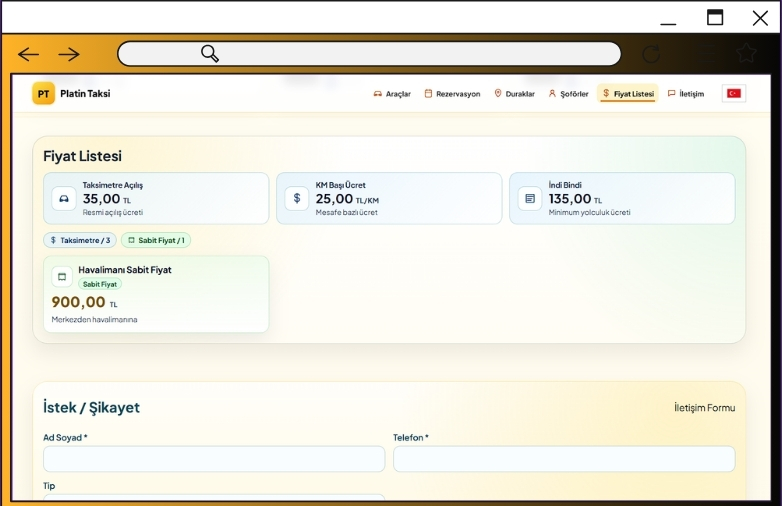Click the dollar icon in KM Başı Ücret card
Image resolution: width=782 pixels, height=506 pixels.
pyautogui.click(x=297, y=198)
